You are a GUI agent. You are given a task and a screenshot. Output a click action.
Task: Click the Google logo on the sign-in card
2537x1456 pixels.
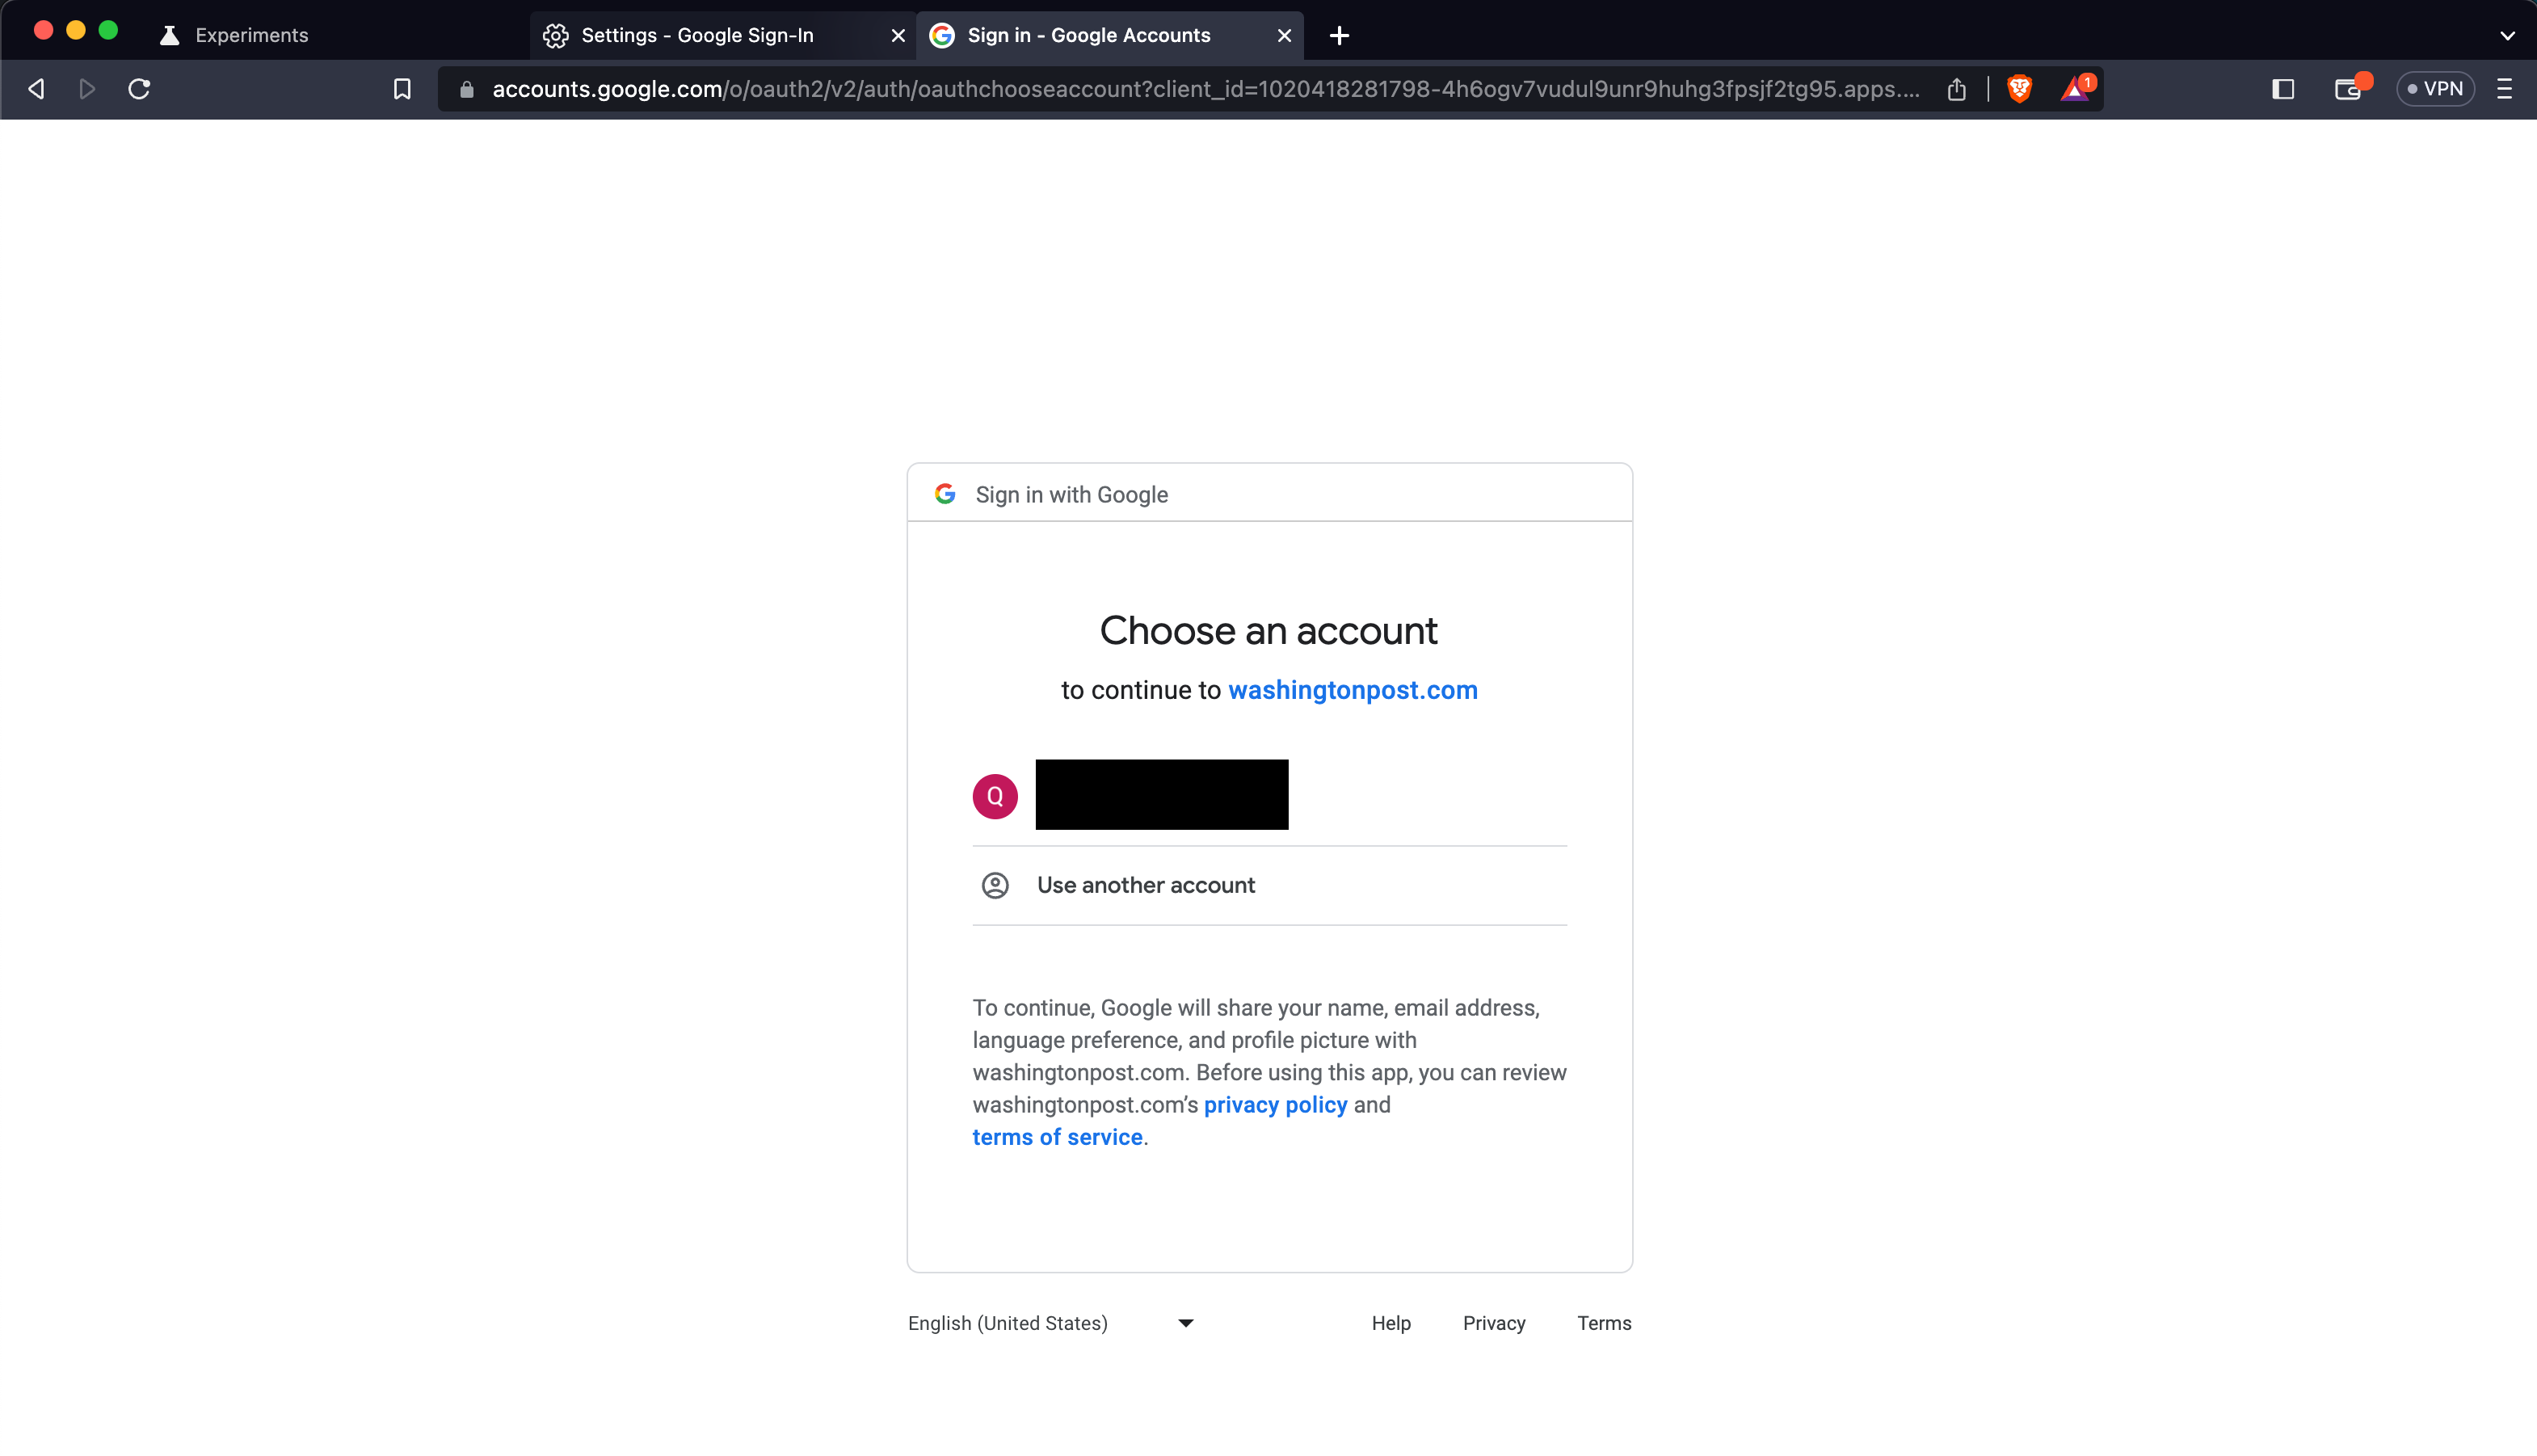(x=945, y=493)
